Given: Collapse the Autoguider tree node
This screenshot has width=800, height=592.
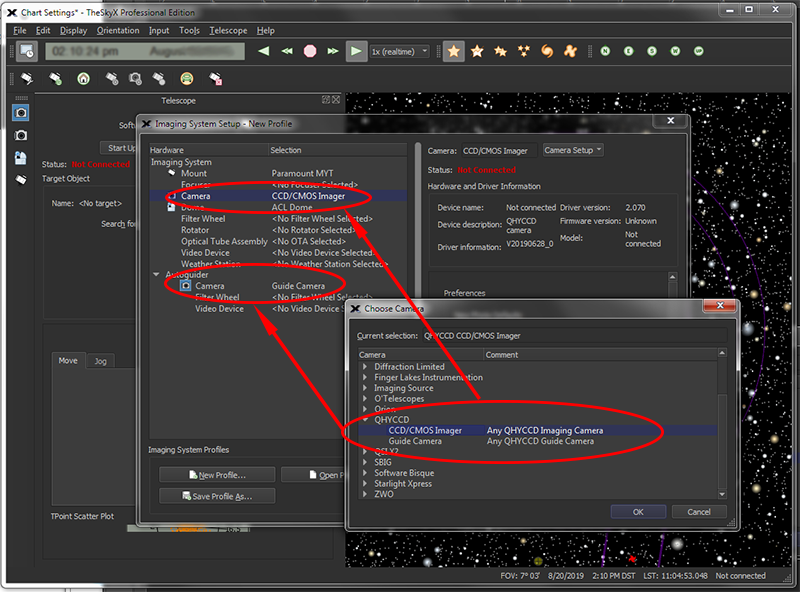Looking at the screenshot, I should pyautogui.click(x=156, y=275).
